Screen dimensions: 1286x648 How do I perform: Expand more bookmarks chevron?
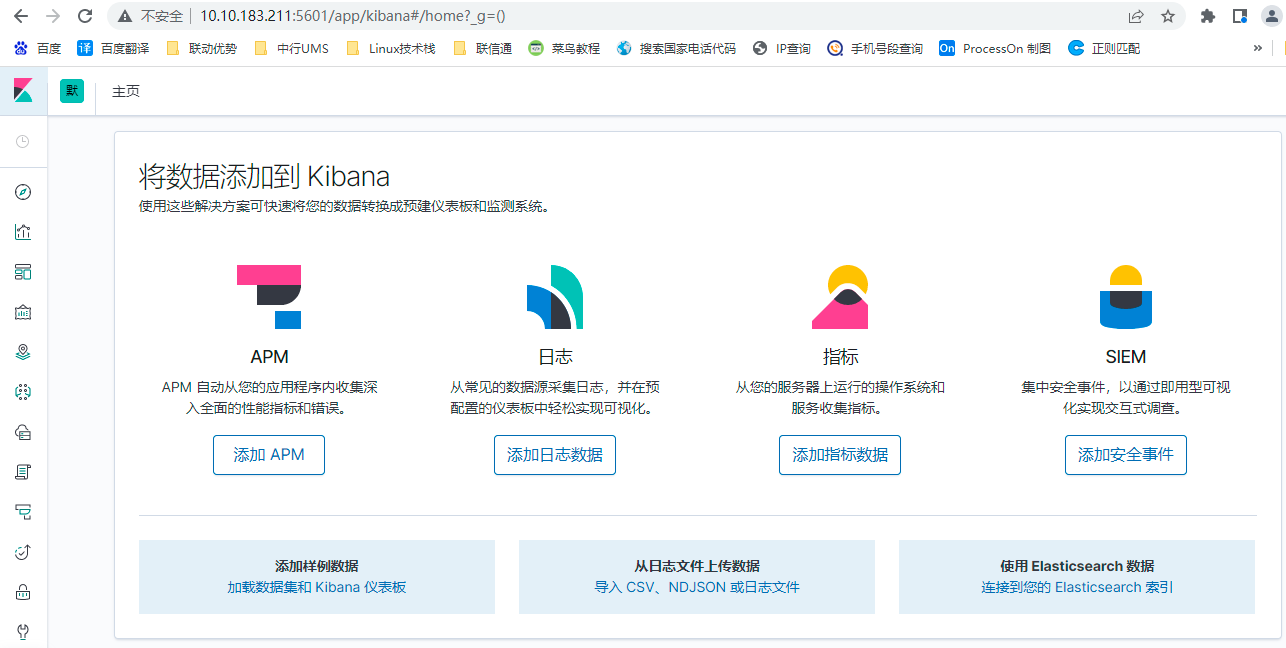click(1258, 48)
